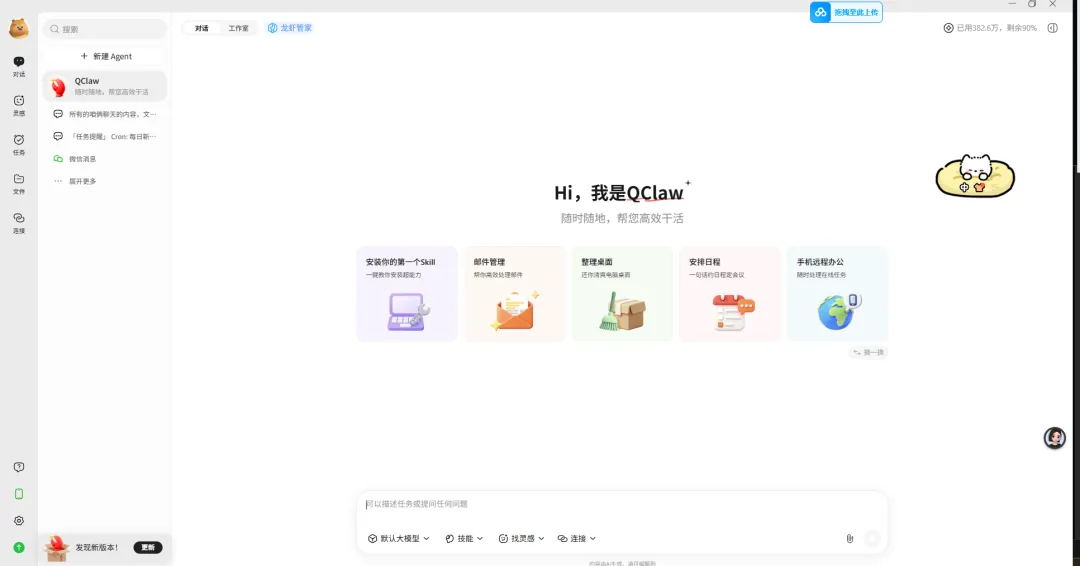
Task: Minimize the QClaw window
Action: pyautogui.click(x=1012, y=4)
